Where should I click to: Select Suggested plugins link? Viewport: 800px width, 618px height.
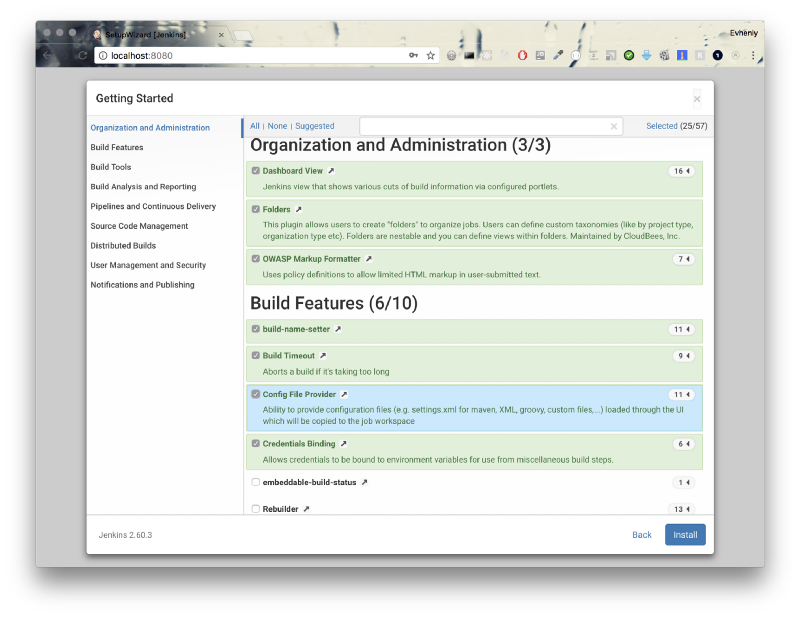(315, 126)
